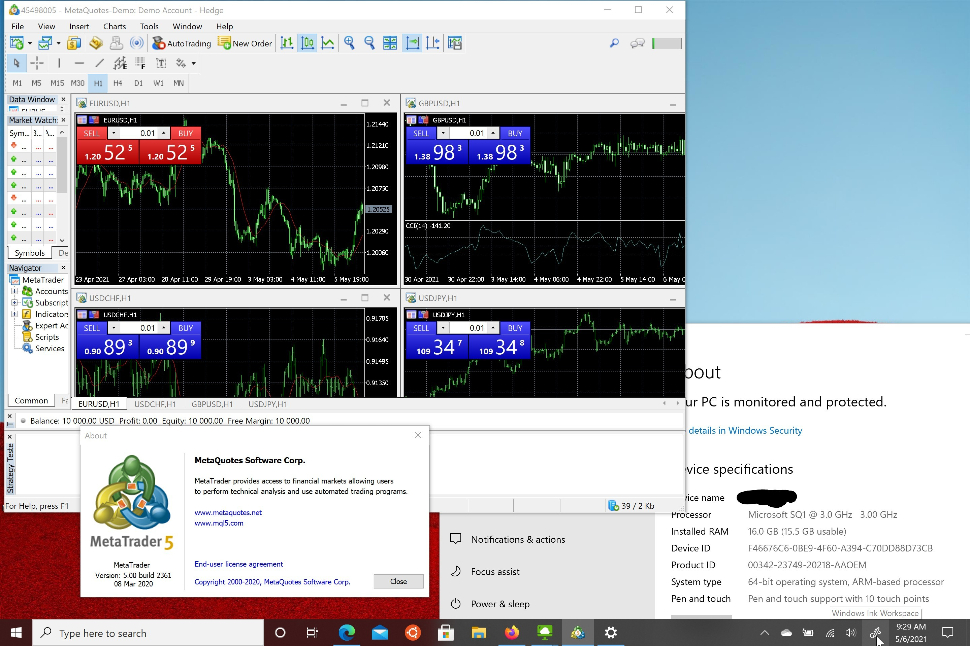The height and width of the screenshot is (646, 970).
Task: Switch to the USDCHF,H1 chart tab
Action: [155, 404]
